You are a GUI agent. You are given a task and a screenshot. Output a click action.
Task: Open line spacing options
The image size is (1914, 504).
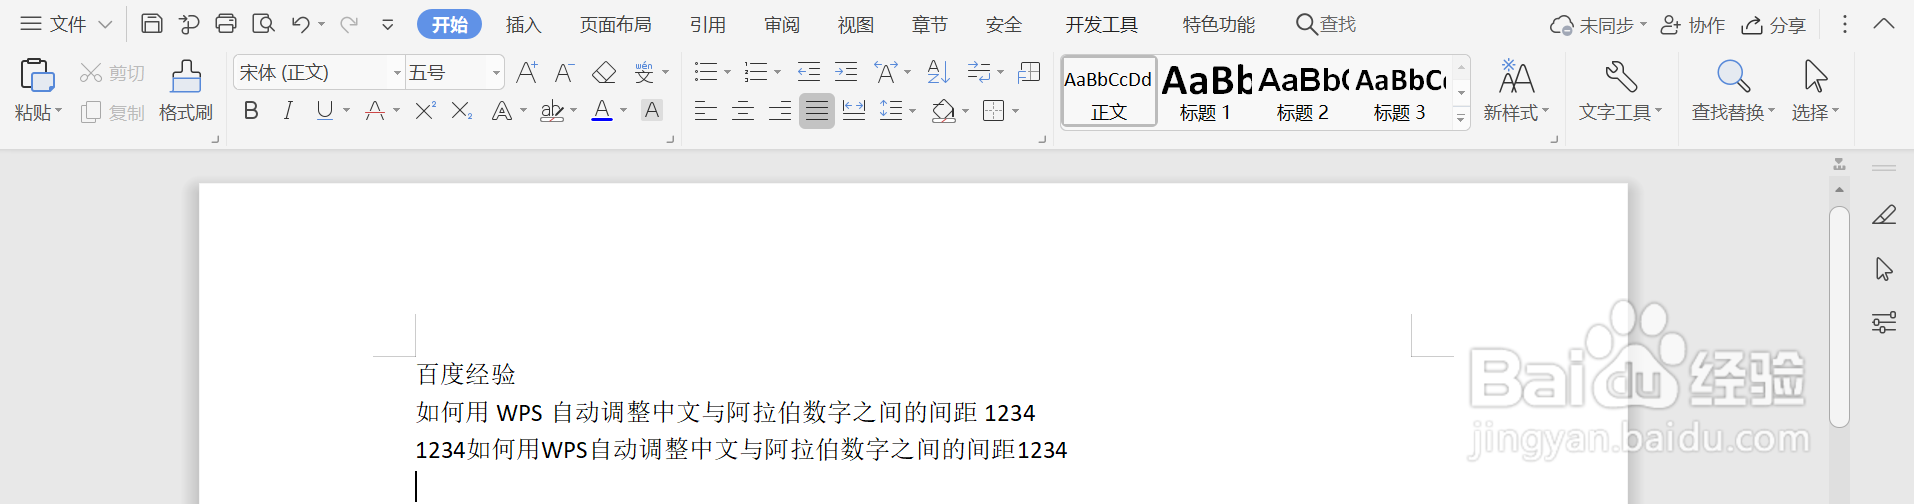click(891, 111)
